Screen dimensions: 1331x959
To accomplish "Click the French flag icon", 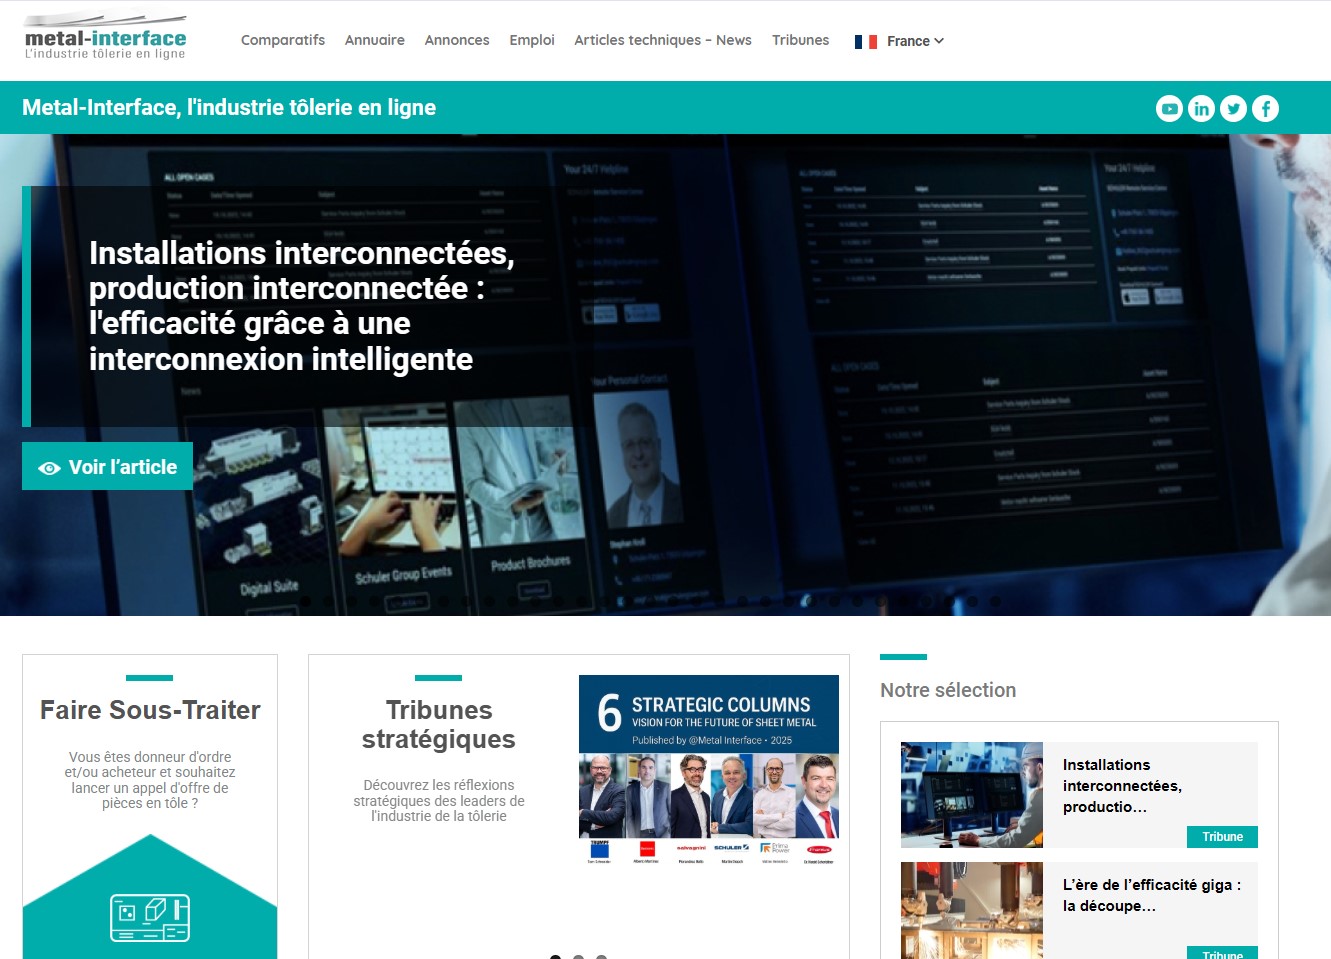I will click(865, 42).
